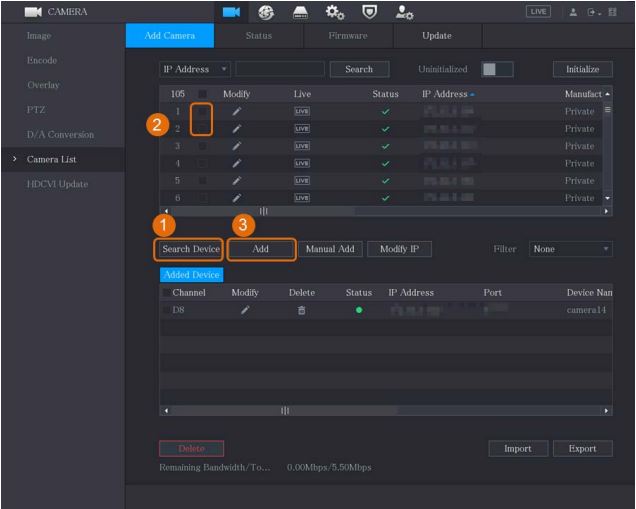Tick the select-all checkbox in searched list header
Screen dimensions: 636x509
point(202,94)
